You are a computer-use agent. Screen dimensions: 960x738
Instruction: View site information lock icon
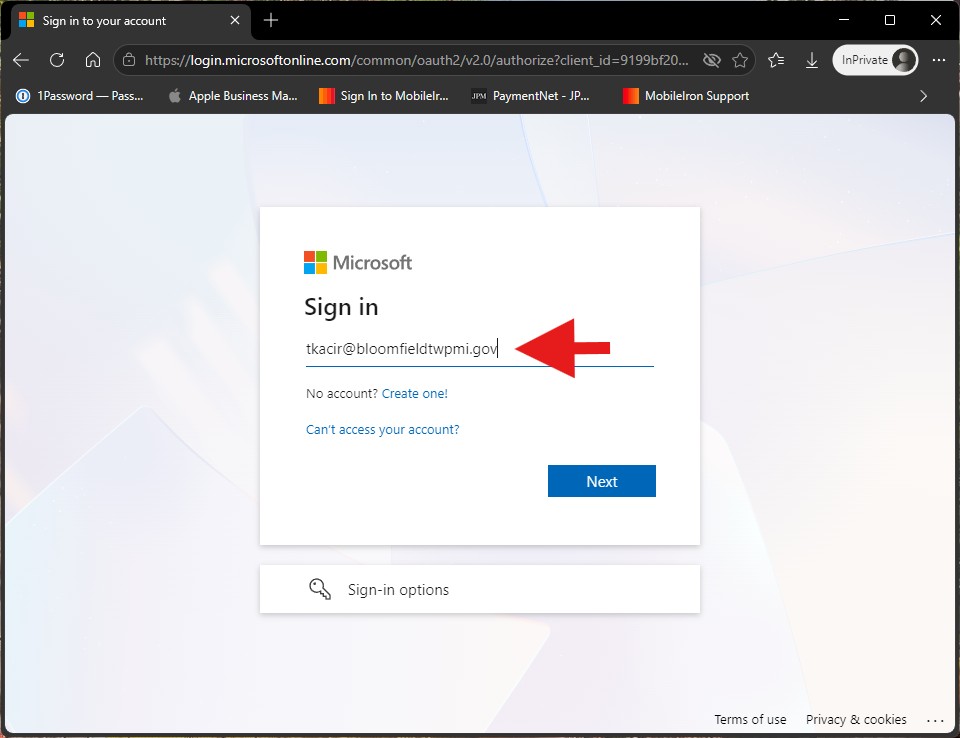click(x=129, y=60)
